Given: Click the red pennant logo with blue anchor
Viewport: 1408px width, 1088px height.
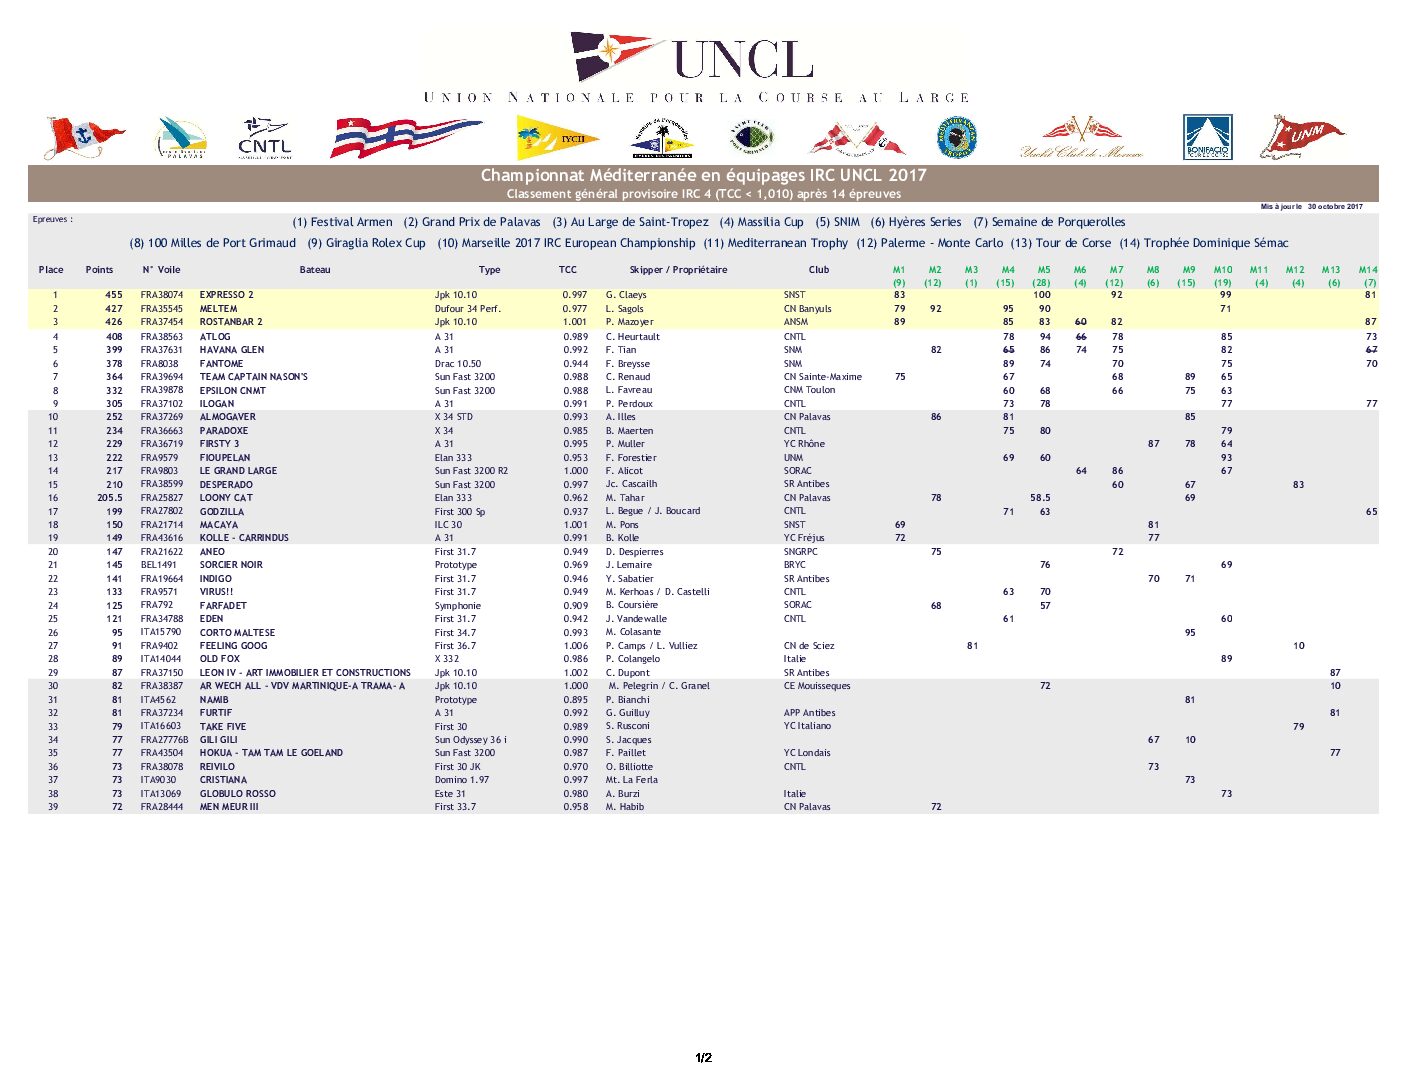Looking at the screenshot, I should tap(84, 137).
